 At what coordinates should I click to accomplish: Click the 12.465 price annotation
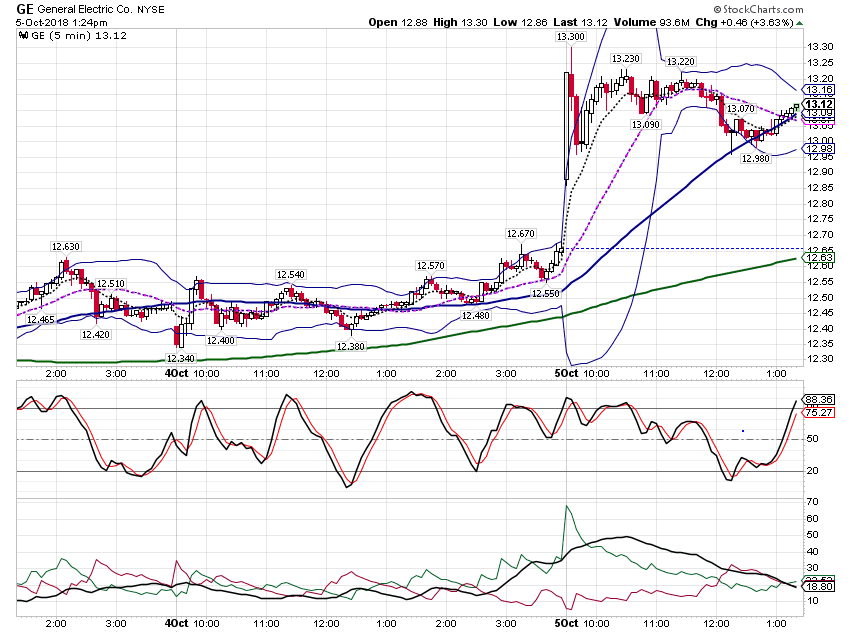pos(41,320)
